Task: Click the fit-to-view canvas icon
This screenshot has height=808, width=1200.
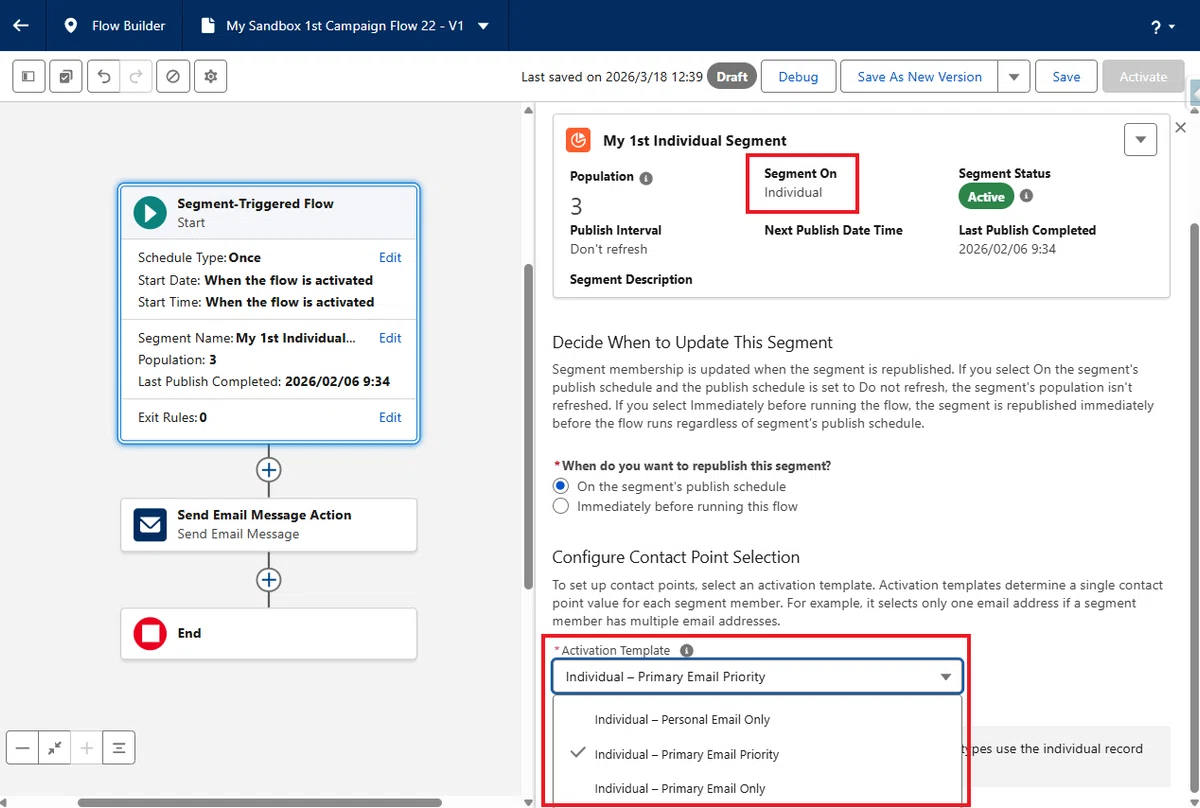Action: tap(55, 747)
